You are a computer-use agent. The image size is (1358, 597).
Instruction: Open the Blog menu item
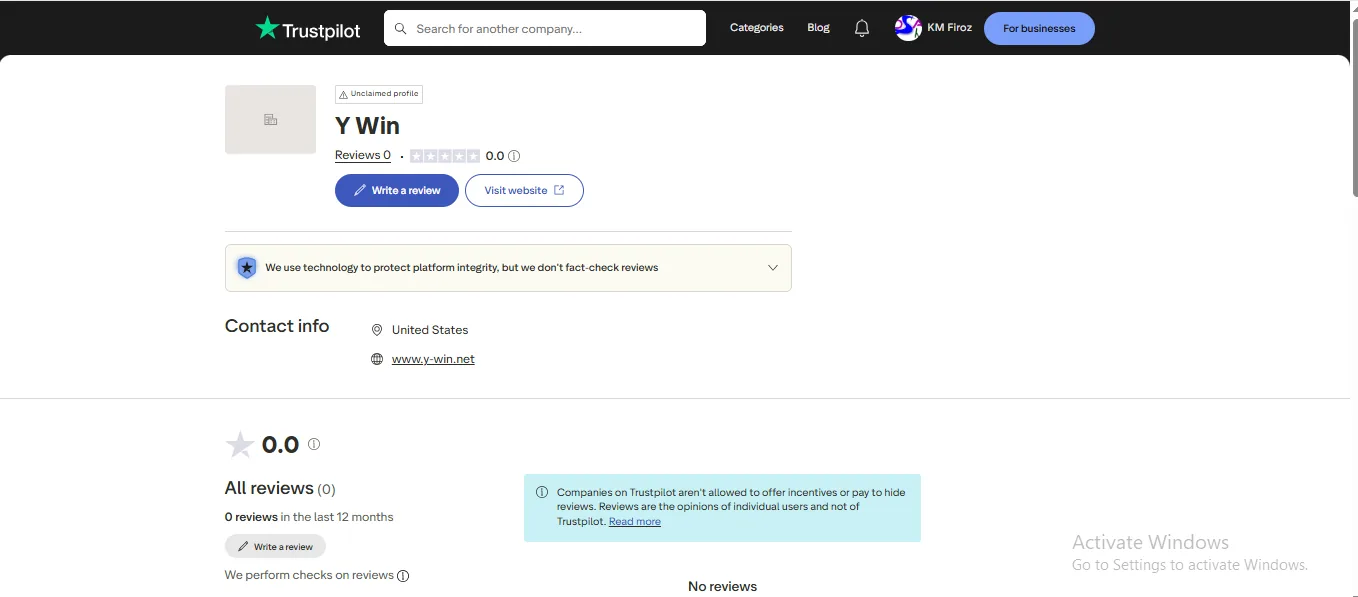[819, 28]
